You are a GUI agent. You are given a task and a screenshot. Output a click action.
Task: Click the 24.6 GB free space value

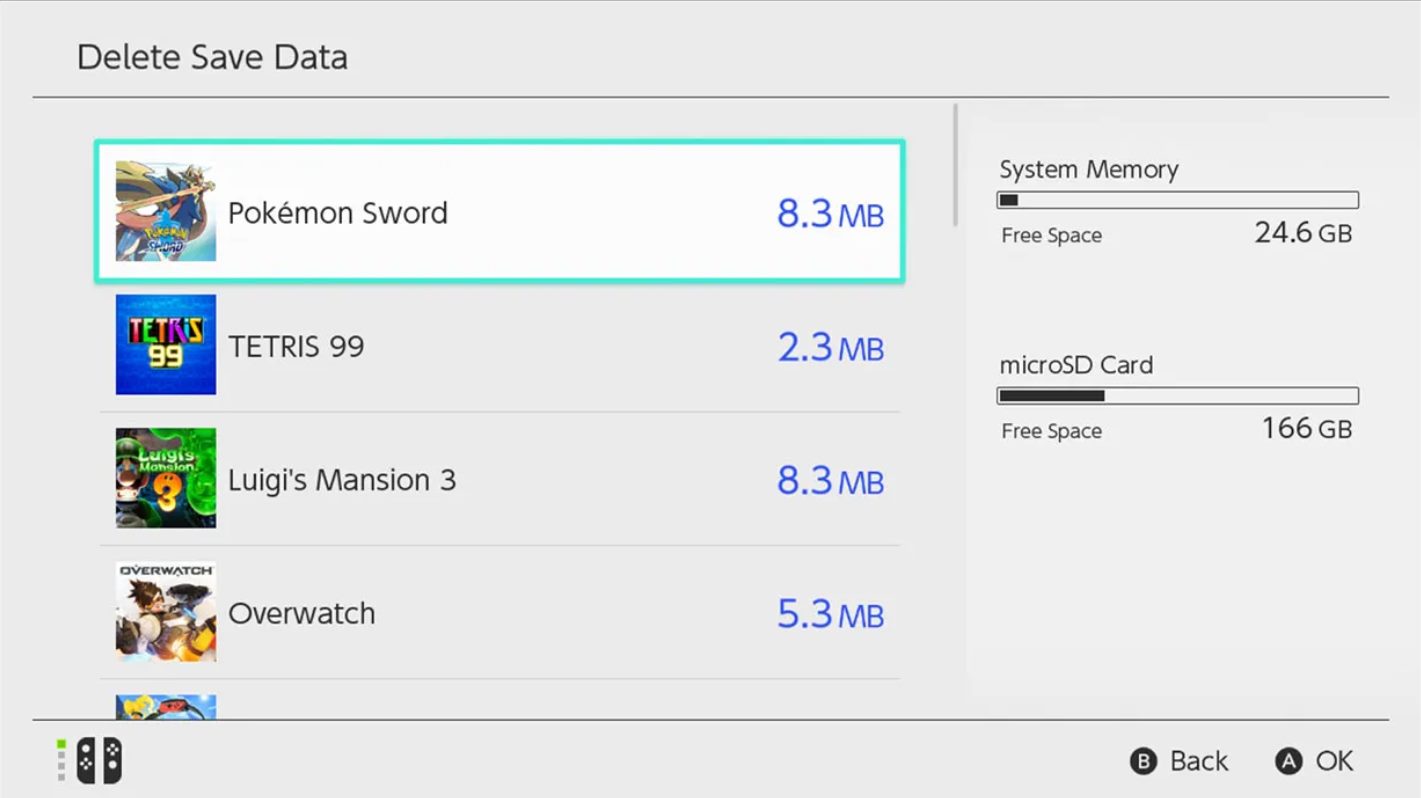click(1303, 233)
